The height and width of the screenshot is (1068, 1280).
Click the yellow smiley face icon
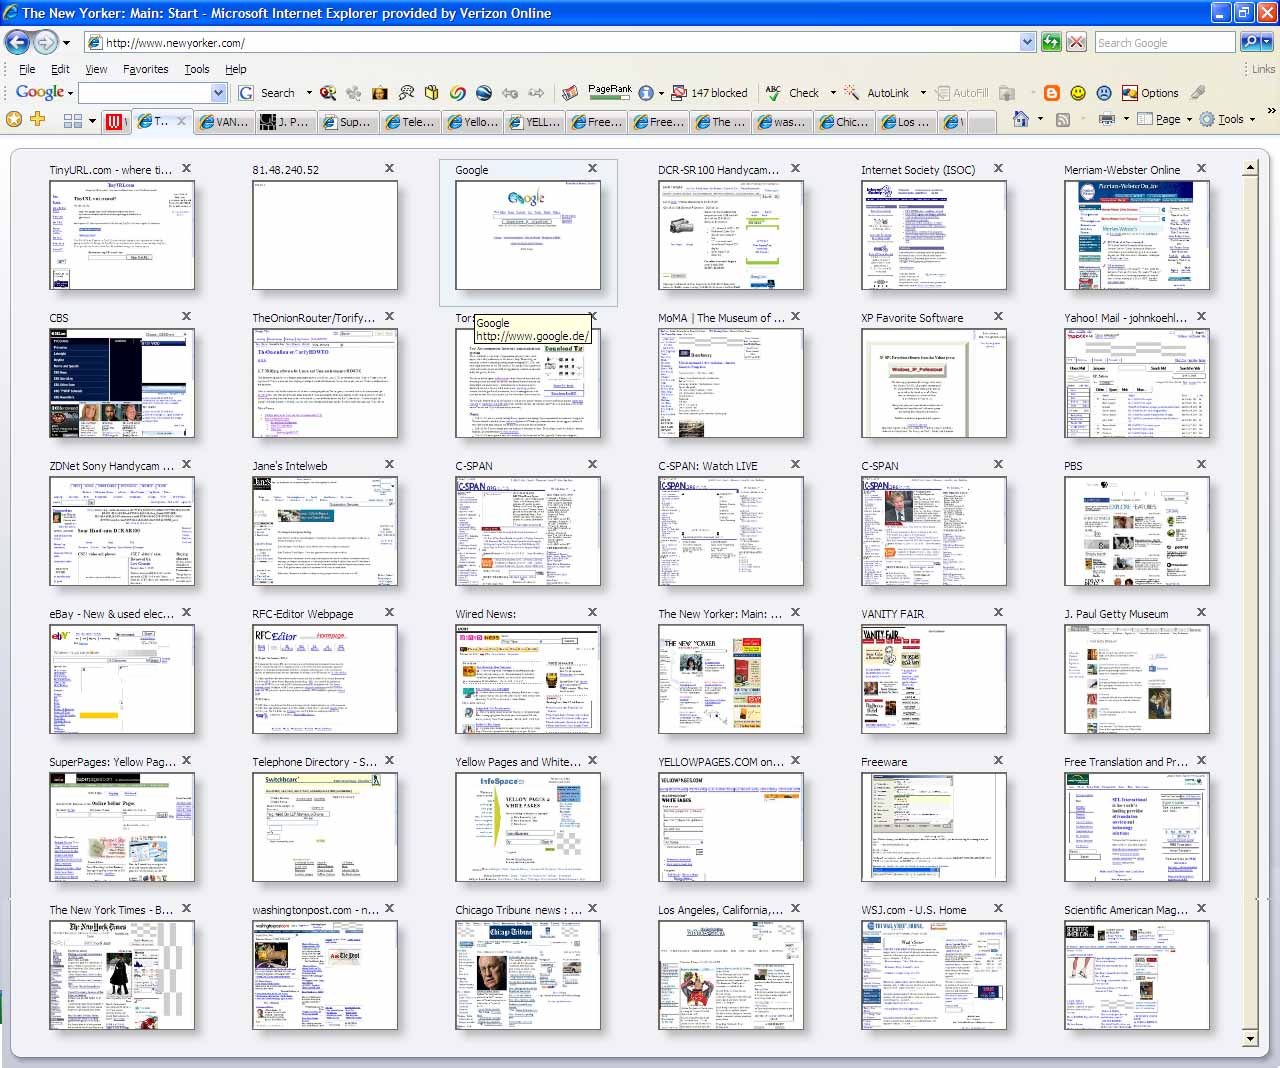click(1078, 93)
